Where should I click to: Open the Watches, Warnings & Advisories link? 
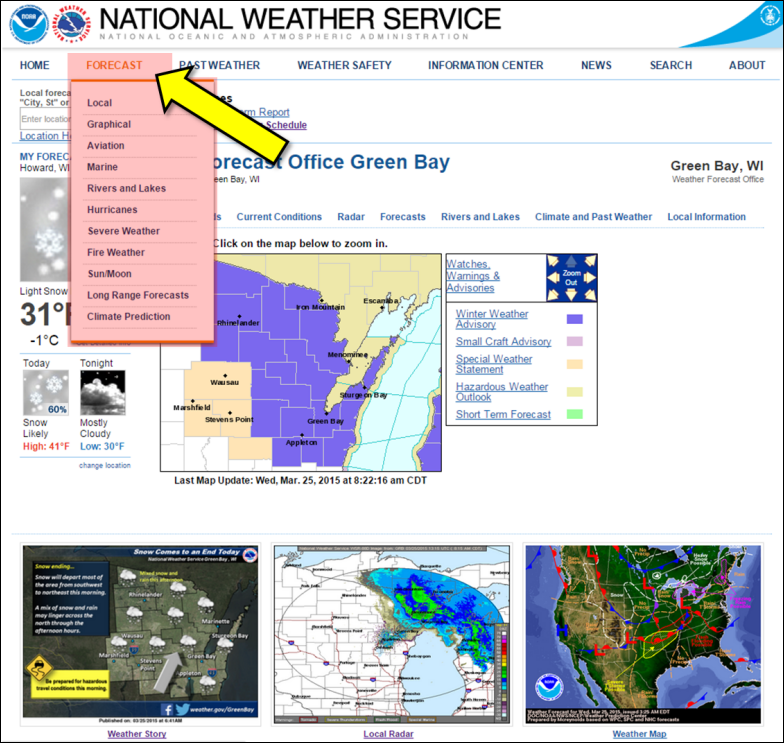(x=472, y=276)
